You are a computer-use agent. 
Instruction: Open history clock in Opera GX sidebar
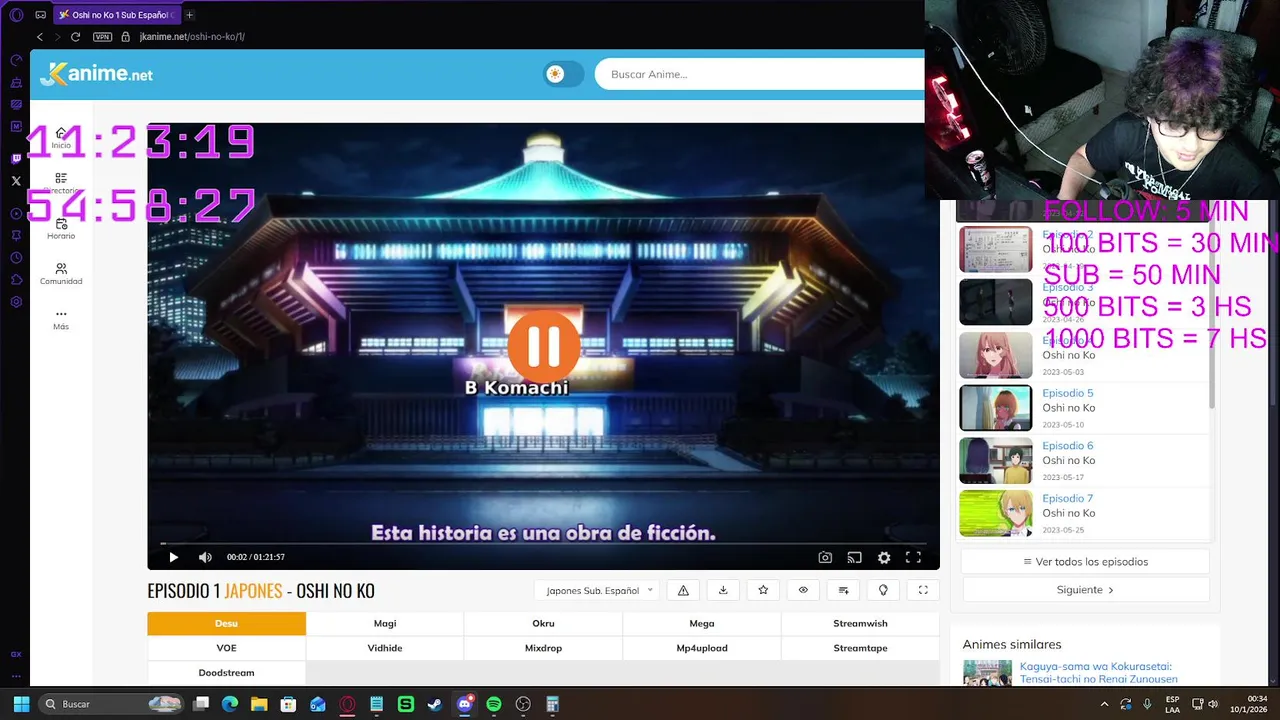tap(16, 257)
